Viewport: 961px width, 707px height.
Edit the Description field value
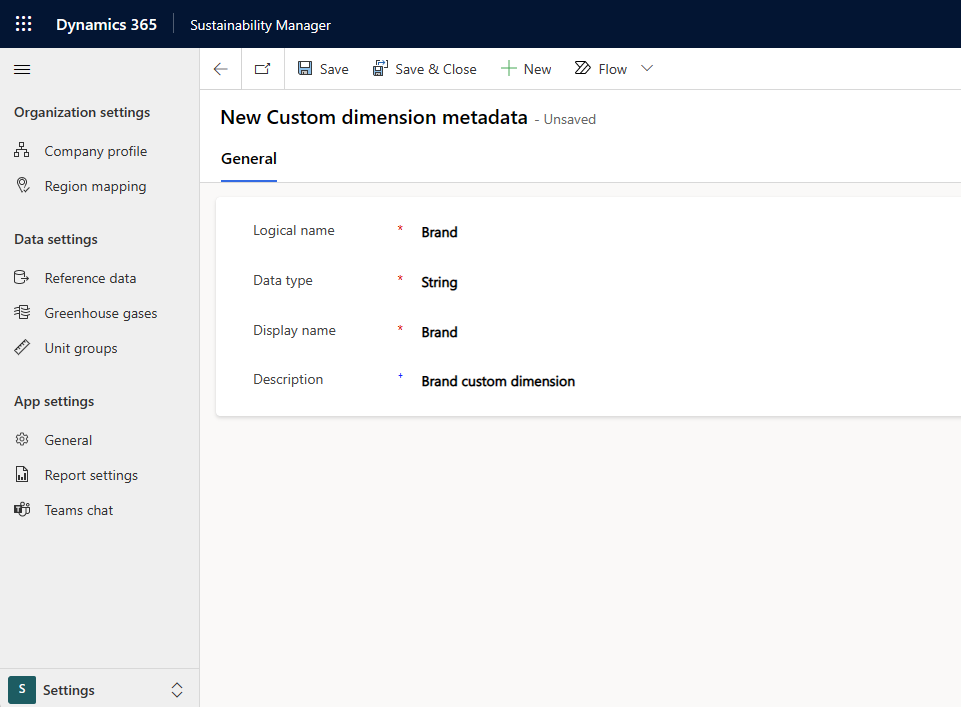(x=600, y=381)
